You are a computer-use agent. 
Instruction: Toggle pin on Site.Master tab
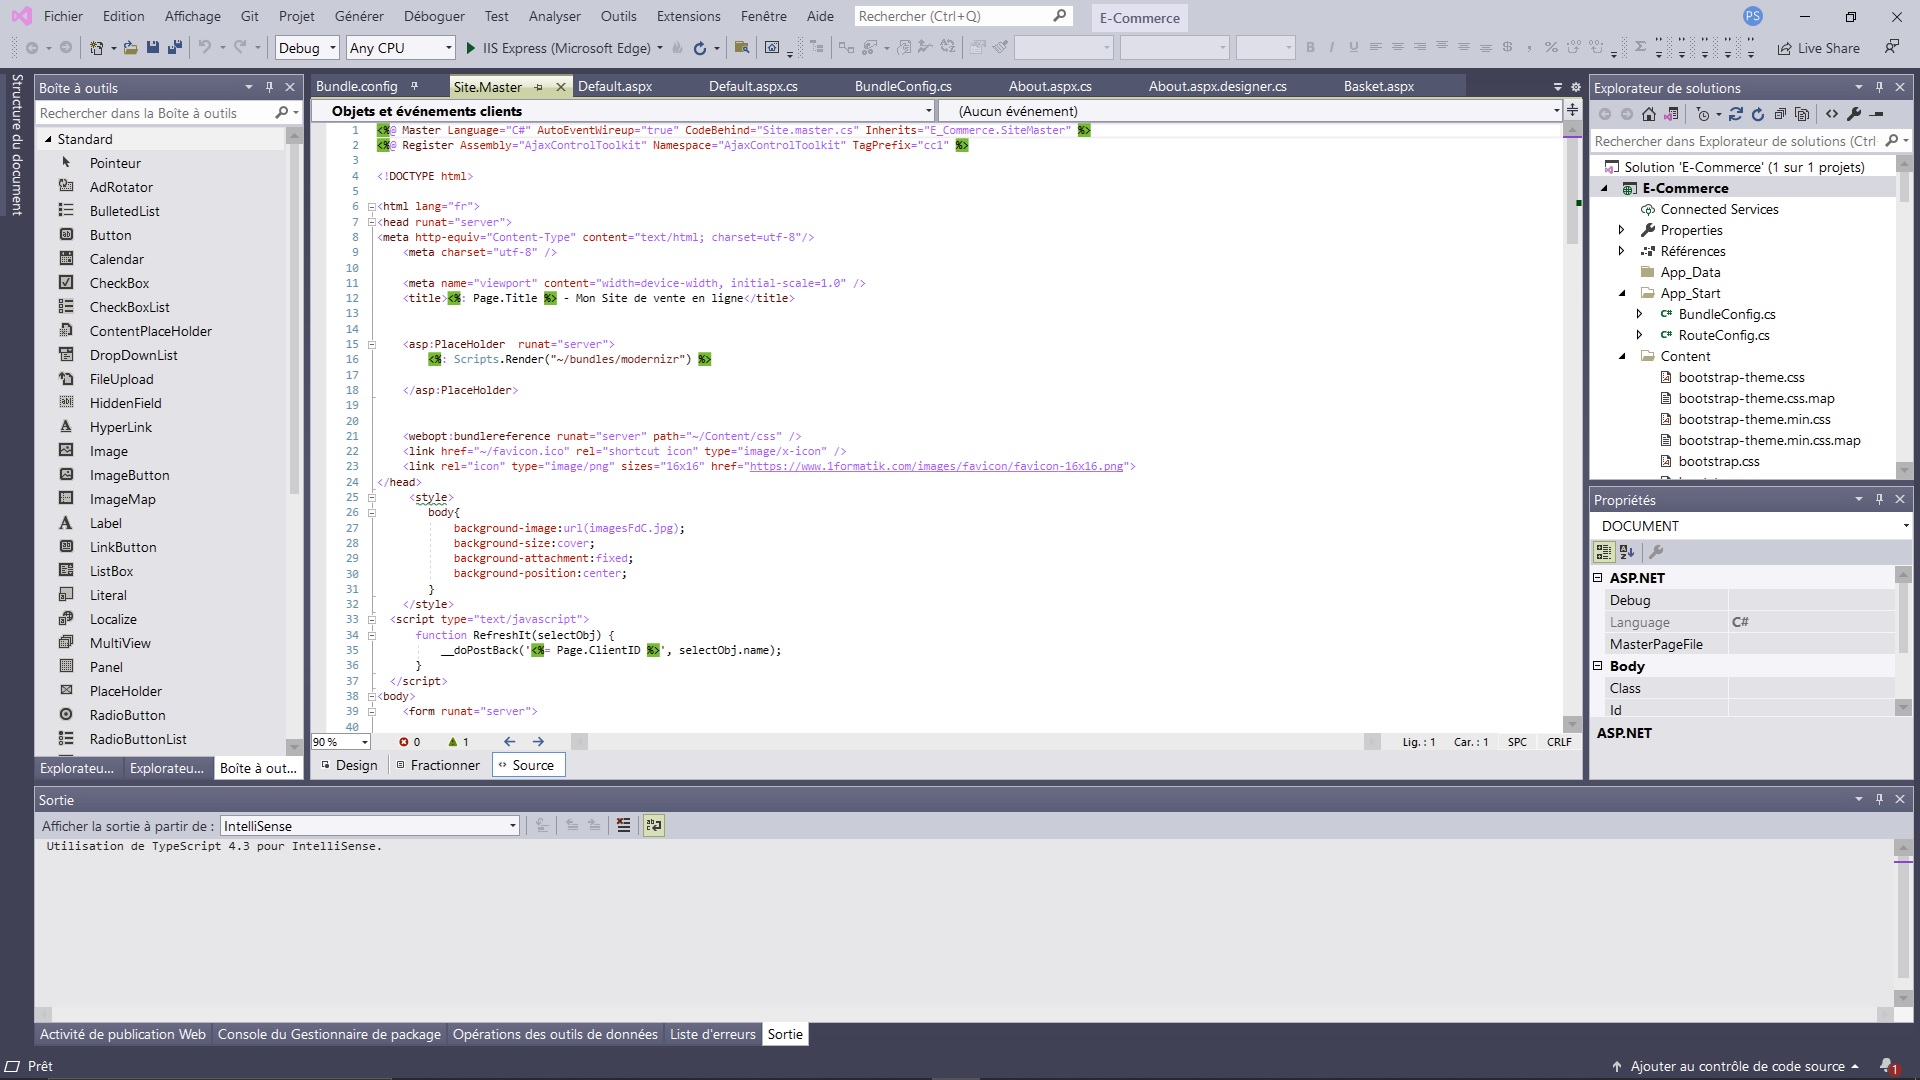pyautogui.click(x=538, y=87)
